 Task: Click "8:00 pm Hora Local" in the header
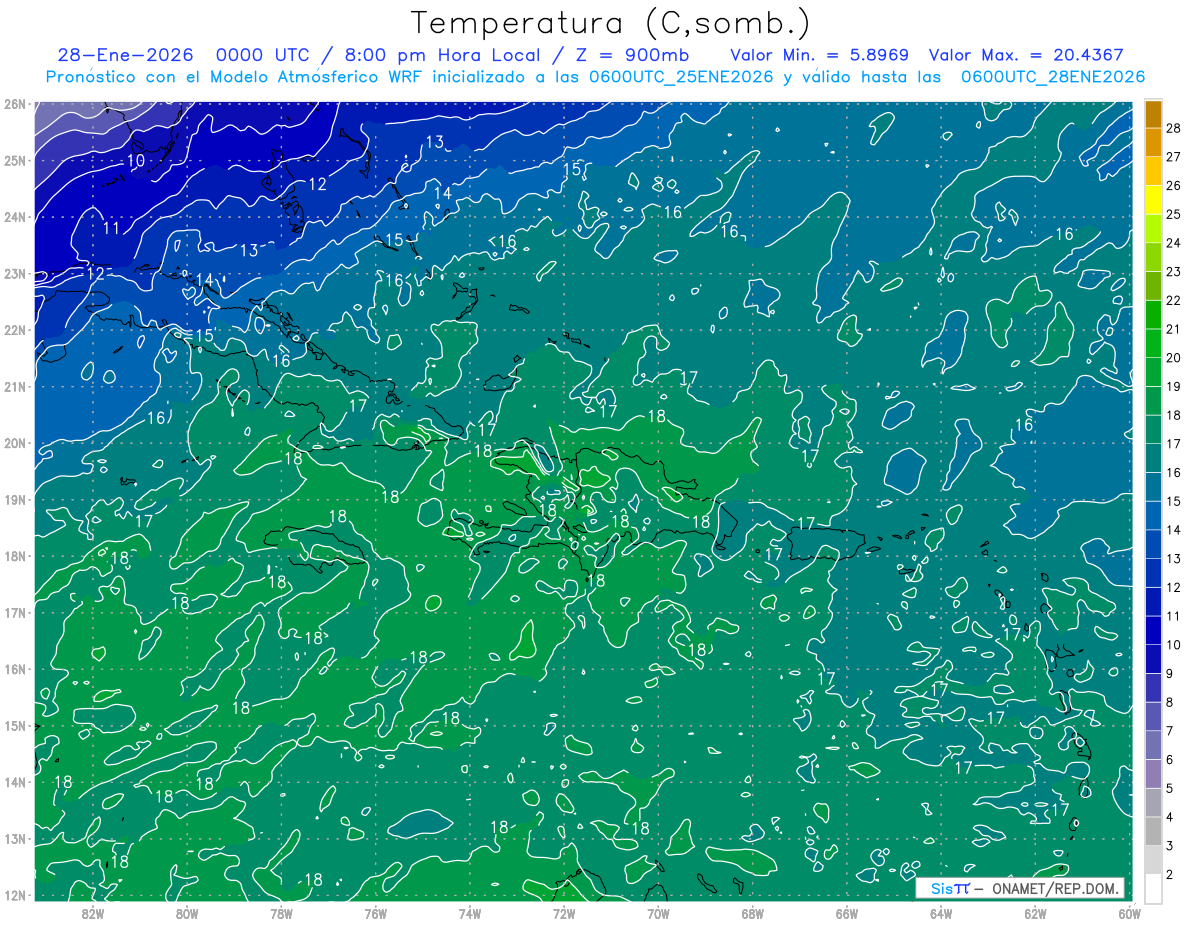pos(440,55)
